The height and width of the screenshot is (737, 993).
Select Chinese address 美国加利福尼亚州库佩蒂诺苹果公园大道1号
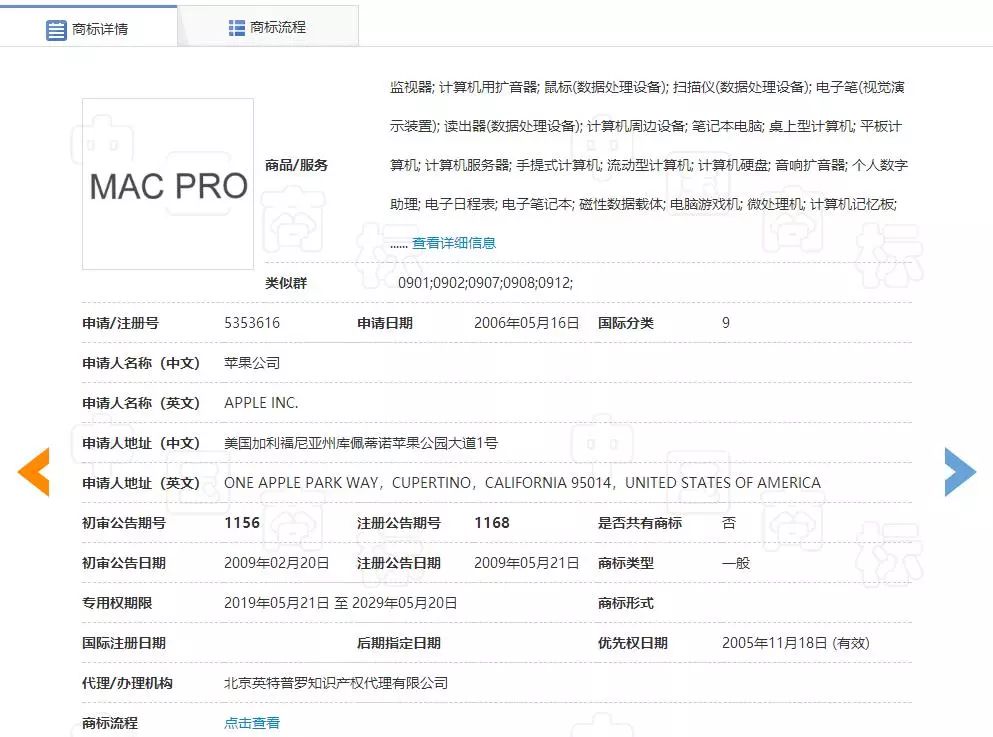pyautogui.click(x=361, y=443)
